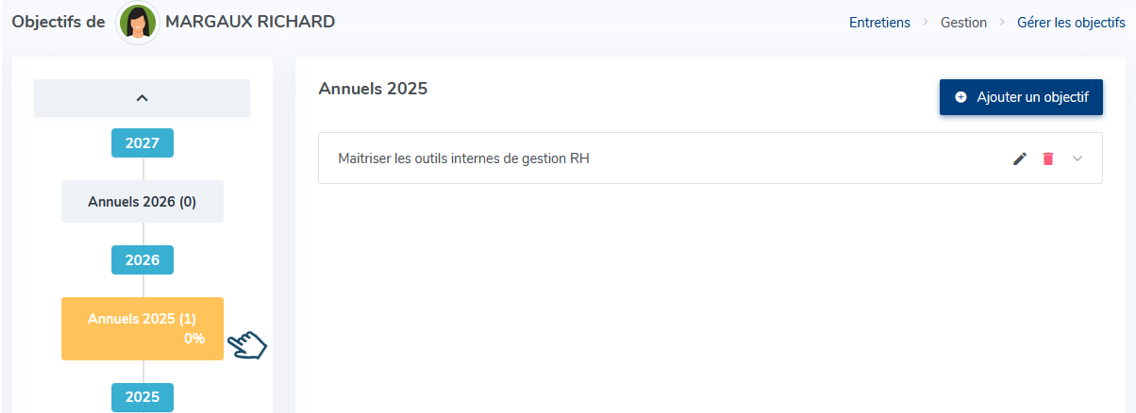Add a new objective with Ajouter un objectif
This screenshot has width=1136, height=413.
[x=1021, y=97]
